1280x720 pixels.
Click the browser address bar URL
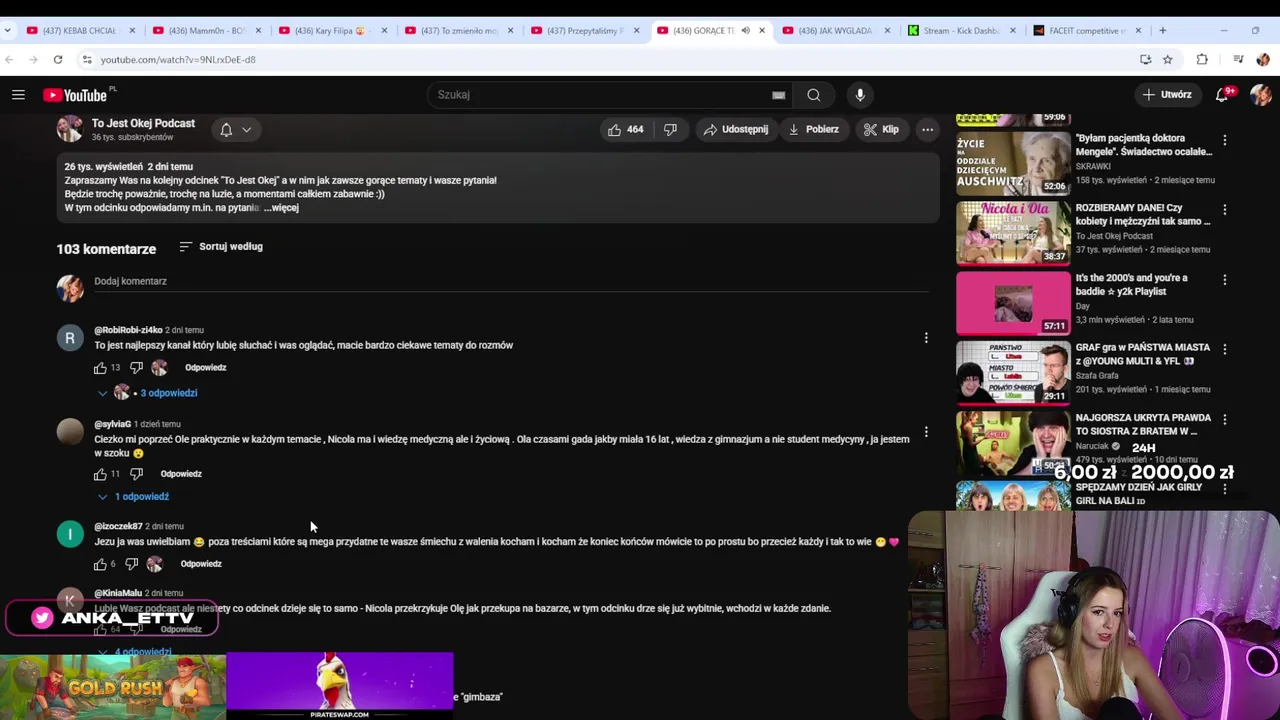[178, 59]
